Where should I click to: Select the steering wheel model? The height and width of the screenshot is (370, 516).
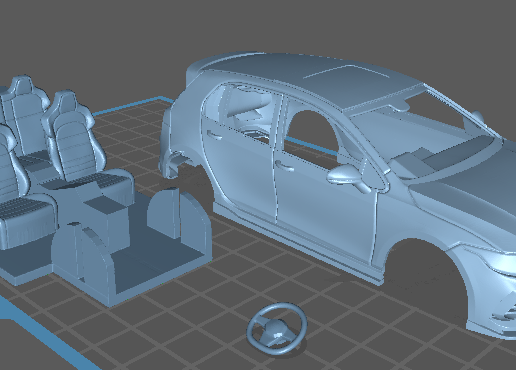(x=277, y=328)
